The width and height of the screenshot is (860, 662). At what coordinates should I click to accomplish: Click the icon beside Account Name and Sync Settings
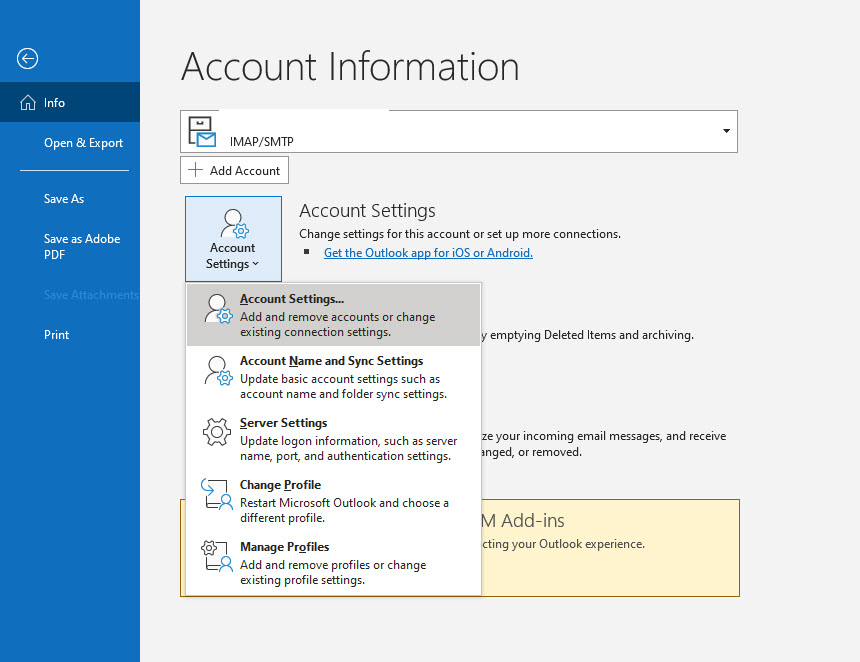click(x=218, y=371)
